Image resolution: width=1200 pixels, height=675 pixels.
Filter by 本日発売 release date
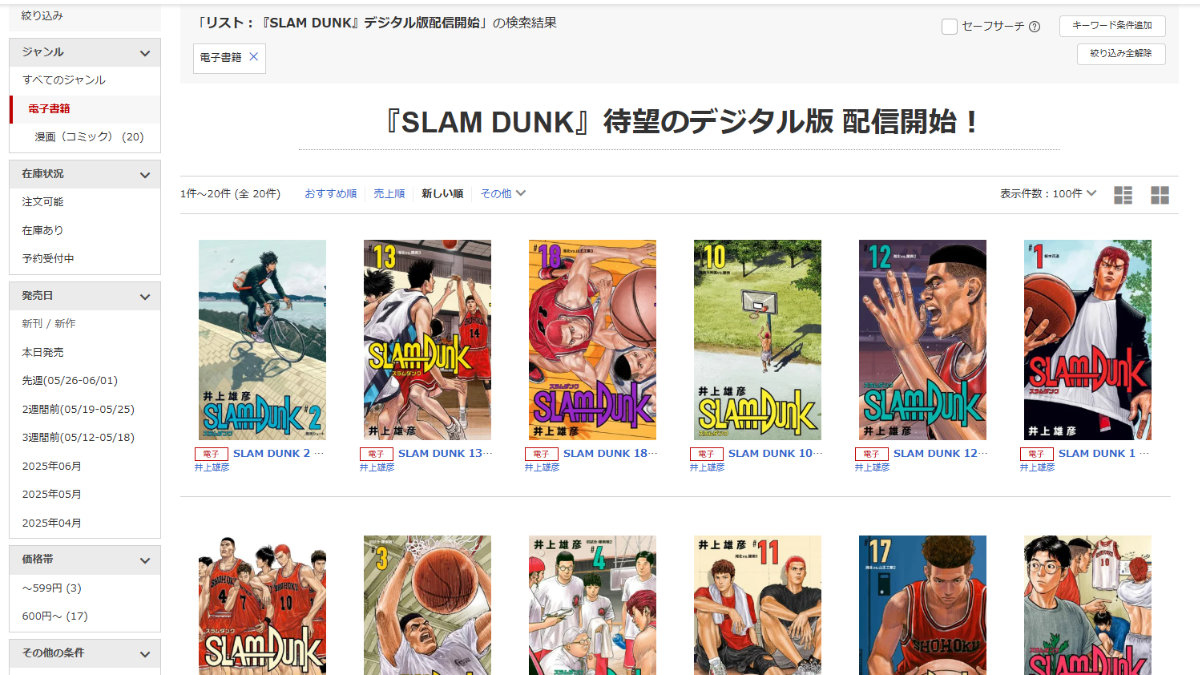pos(43,353)
